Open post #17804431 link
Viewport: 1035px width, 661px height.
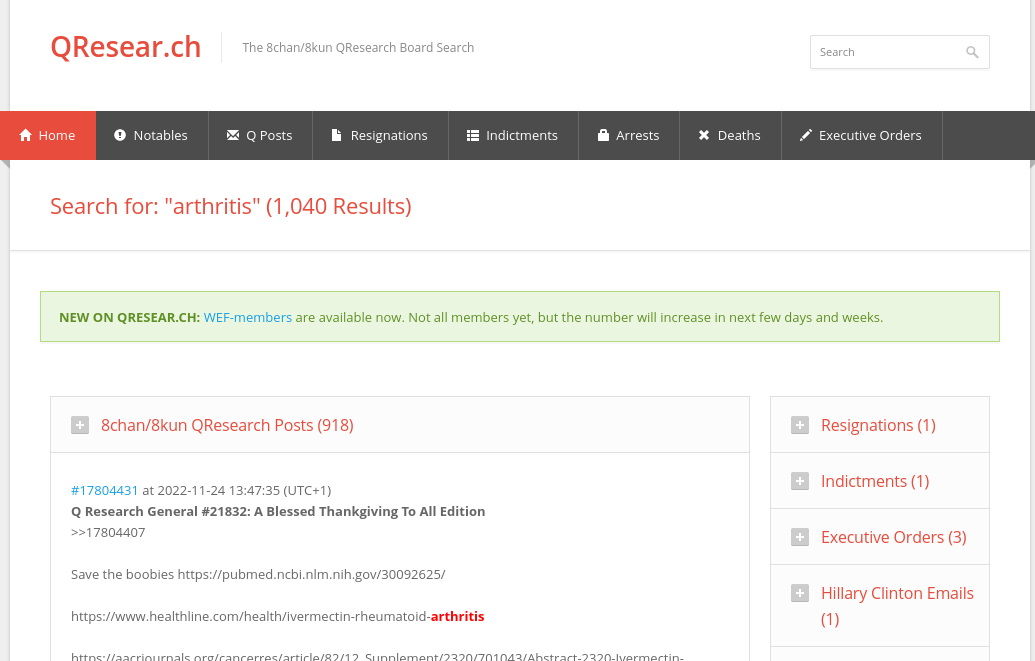104,491
